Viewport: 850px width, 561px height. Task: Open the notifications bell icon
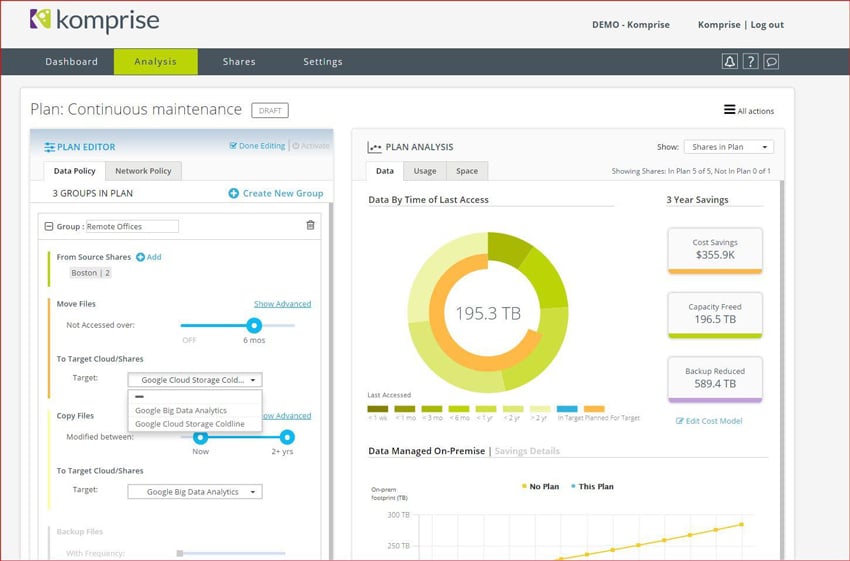point(730,62)
